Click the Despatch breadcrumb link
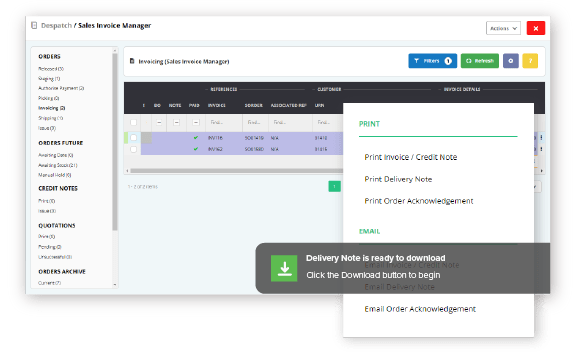 coord(56,26)
